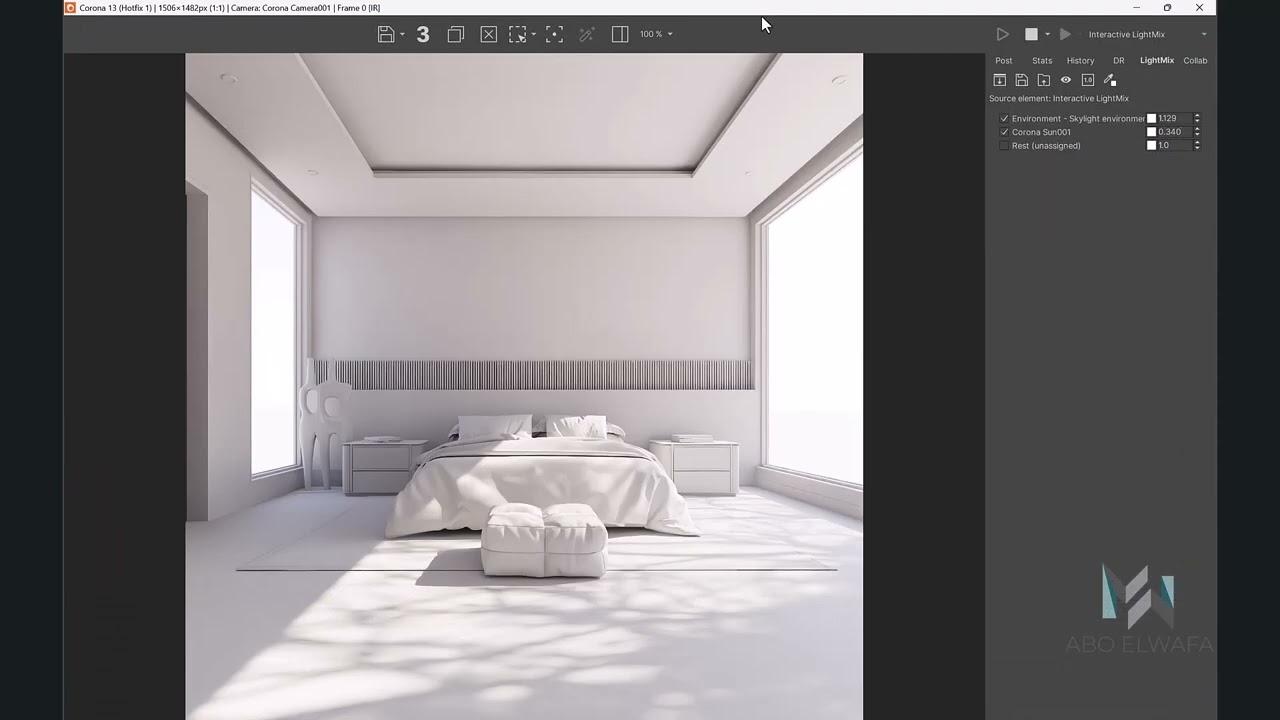Click the Corona Sun001 intensity spinner arrows

coord(1197,132)
